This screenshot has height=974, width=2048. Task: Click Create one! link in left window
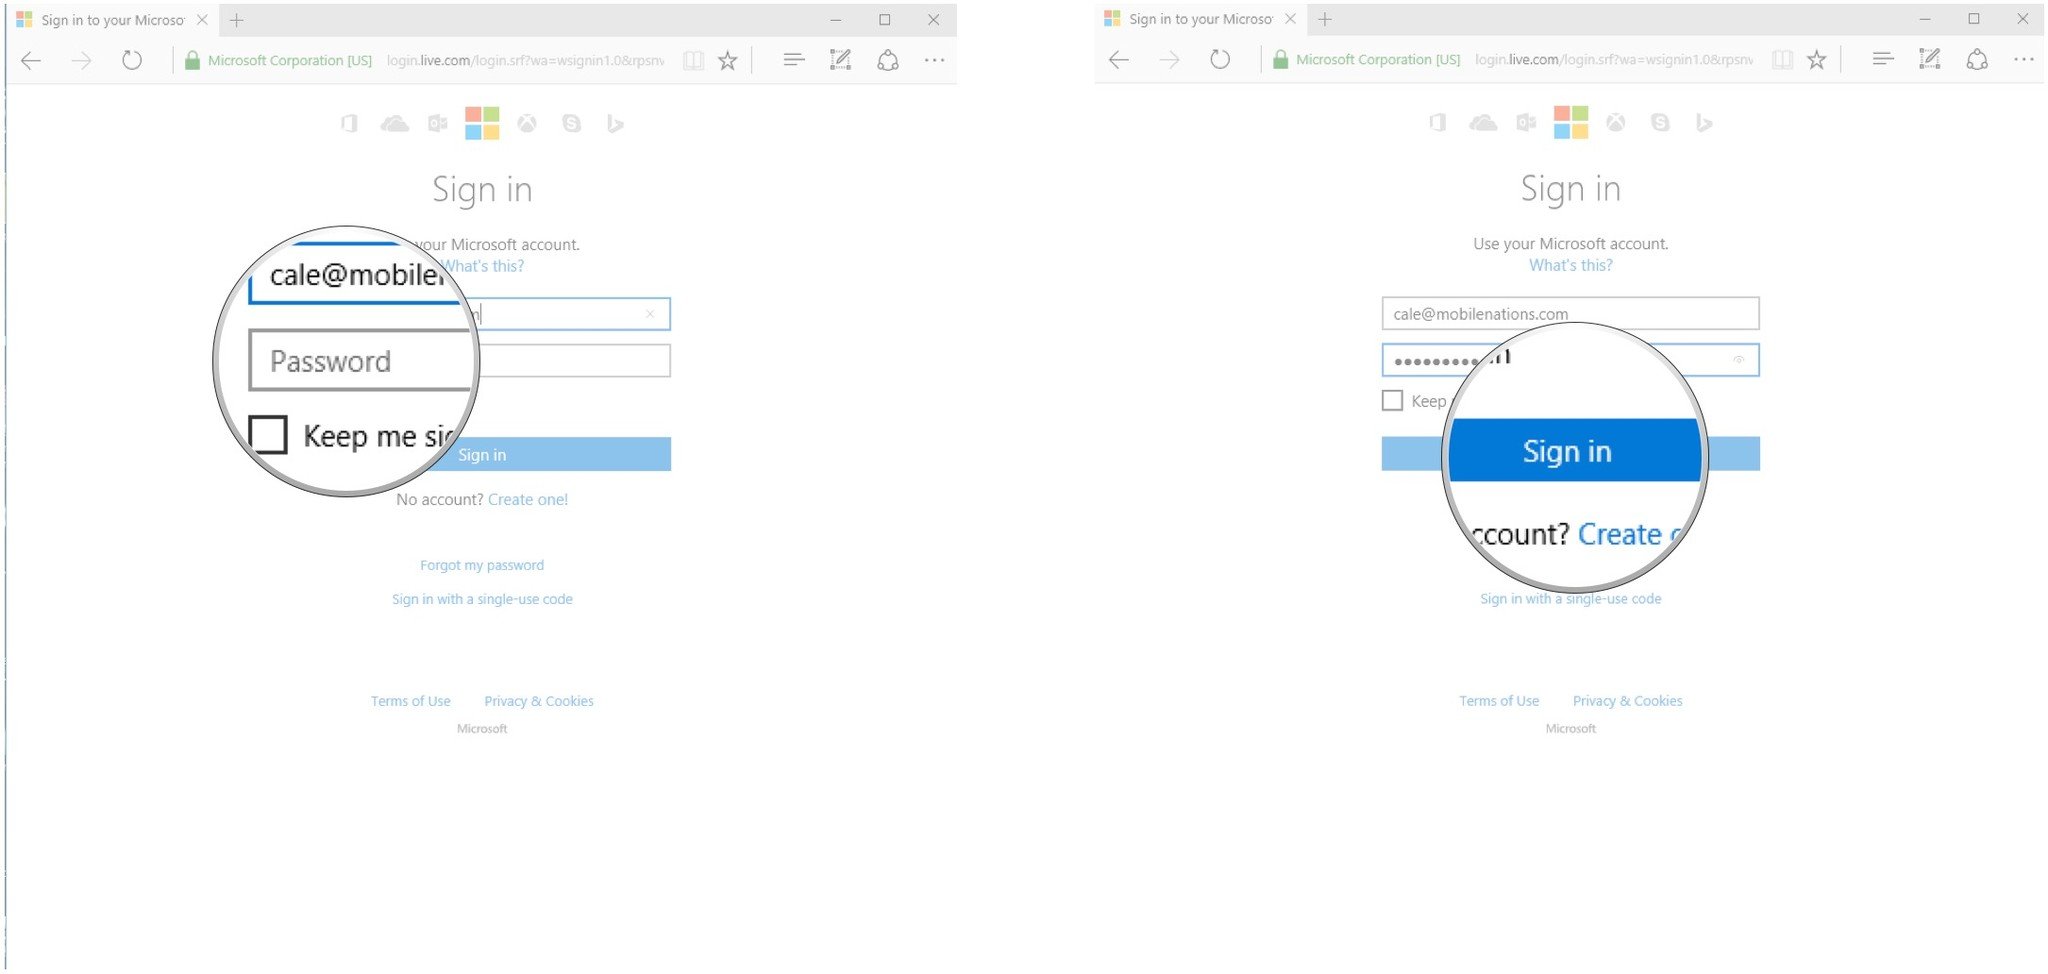click(528, 500)
